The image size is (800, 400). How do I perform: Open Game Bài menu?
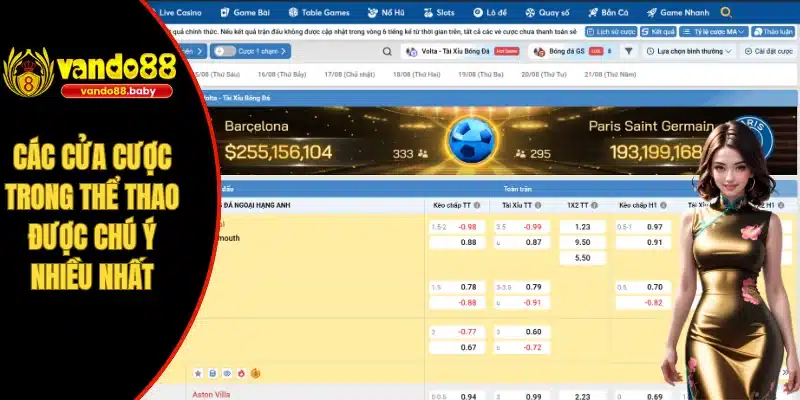pyautogui.click(x=245, y=13)
